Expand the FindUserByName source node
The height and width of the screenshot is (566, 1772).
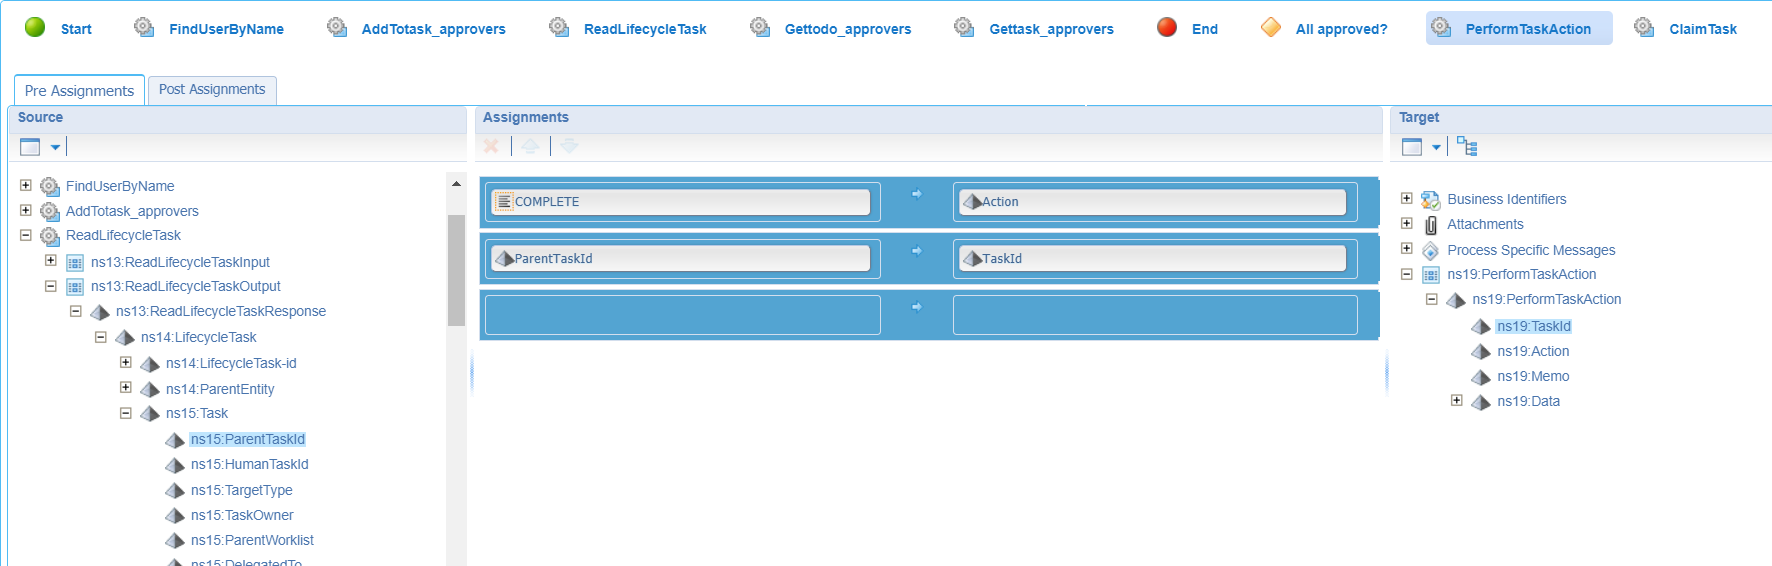coord(26,185)
